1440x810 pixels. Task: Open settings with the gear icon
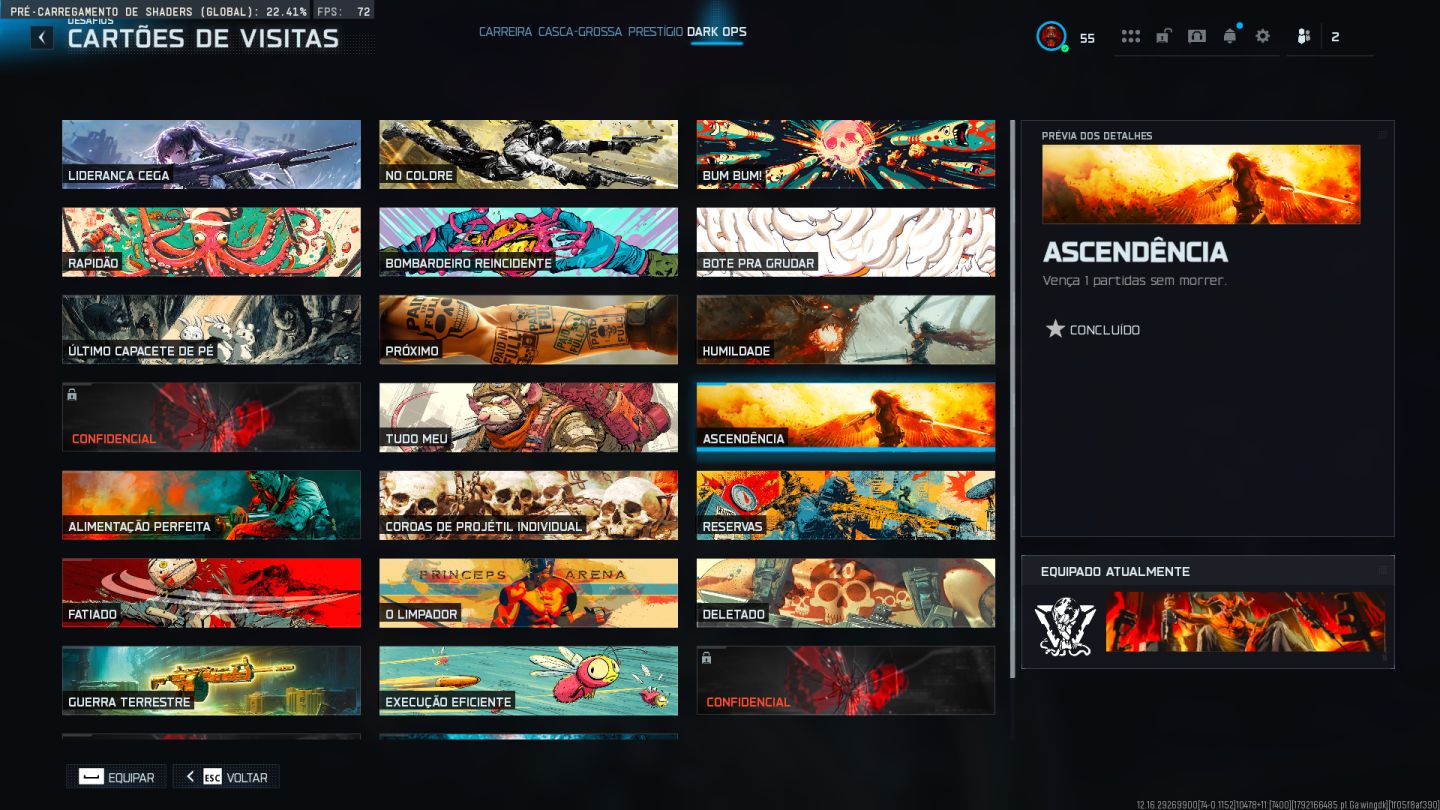click(x=1263, y=36)
